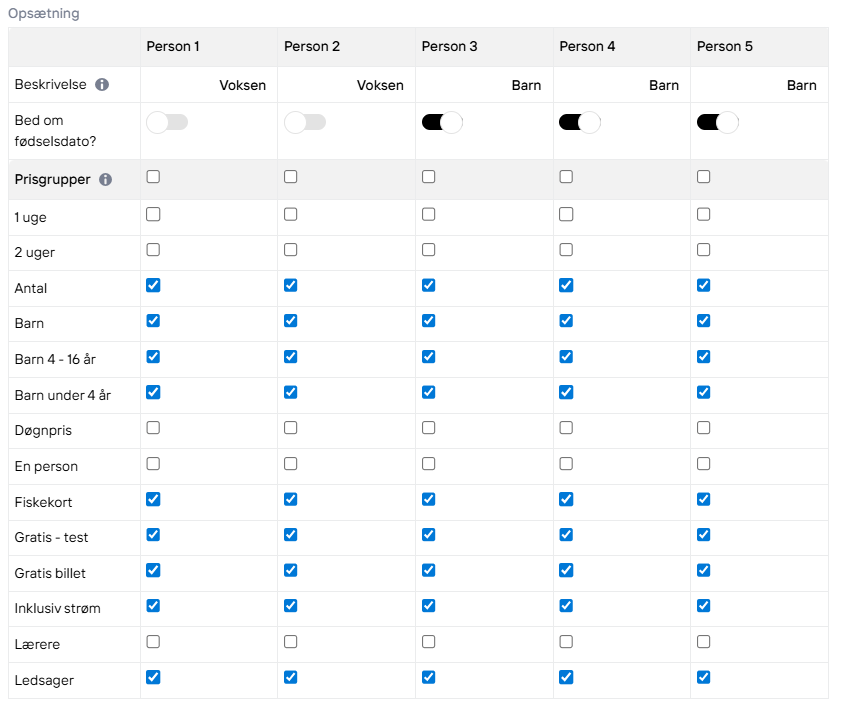Image resolution: width=842 pixels, height=714 pixels.
Task: Check 2 uger for Person 4
Action: pos(566,250)
